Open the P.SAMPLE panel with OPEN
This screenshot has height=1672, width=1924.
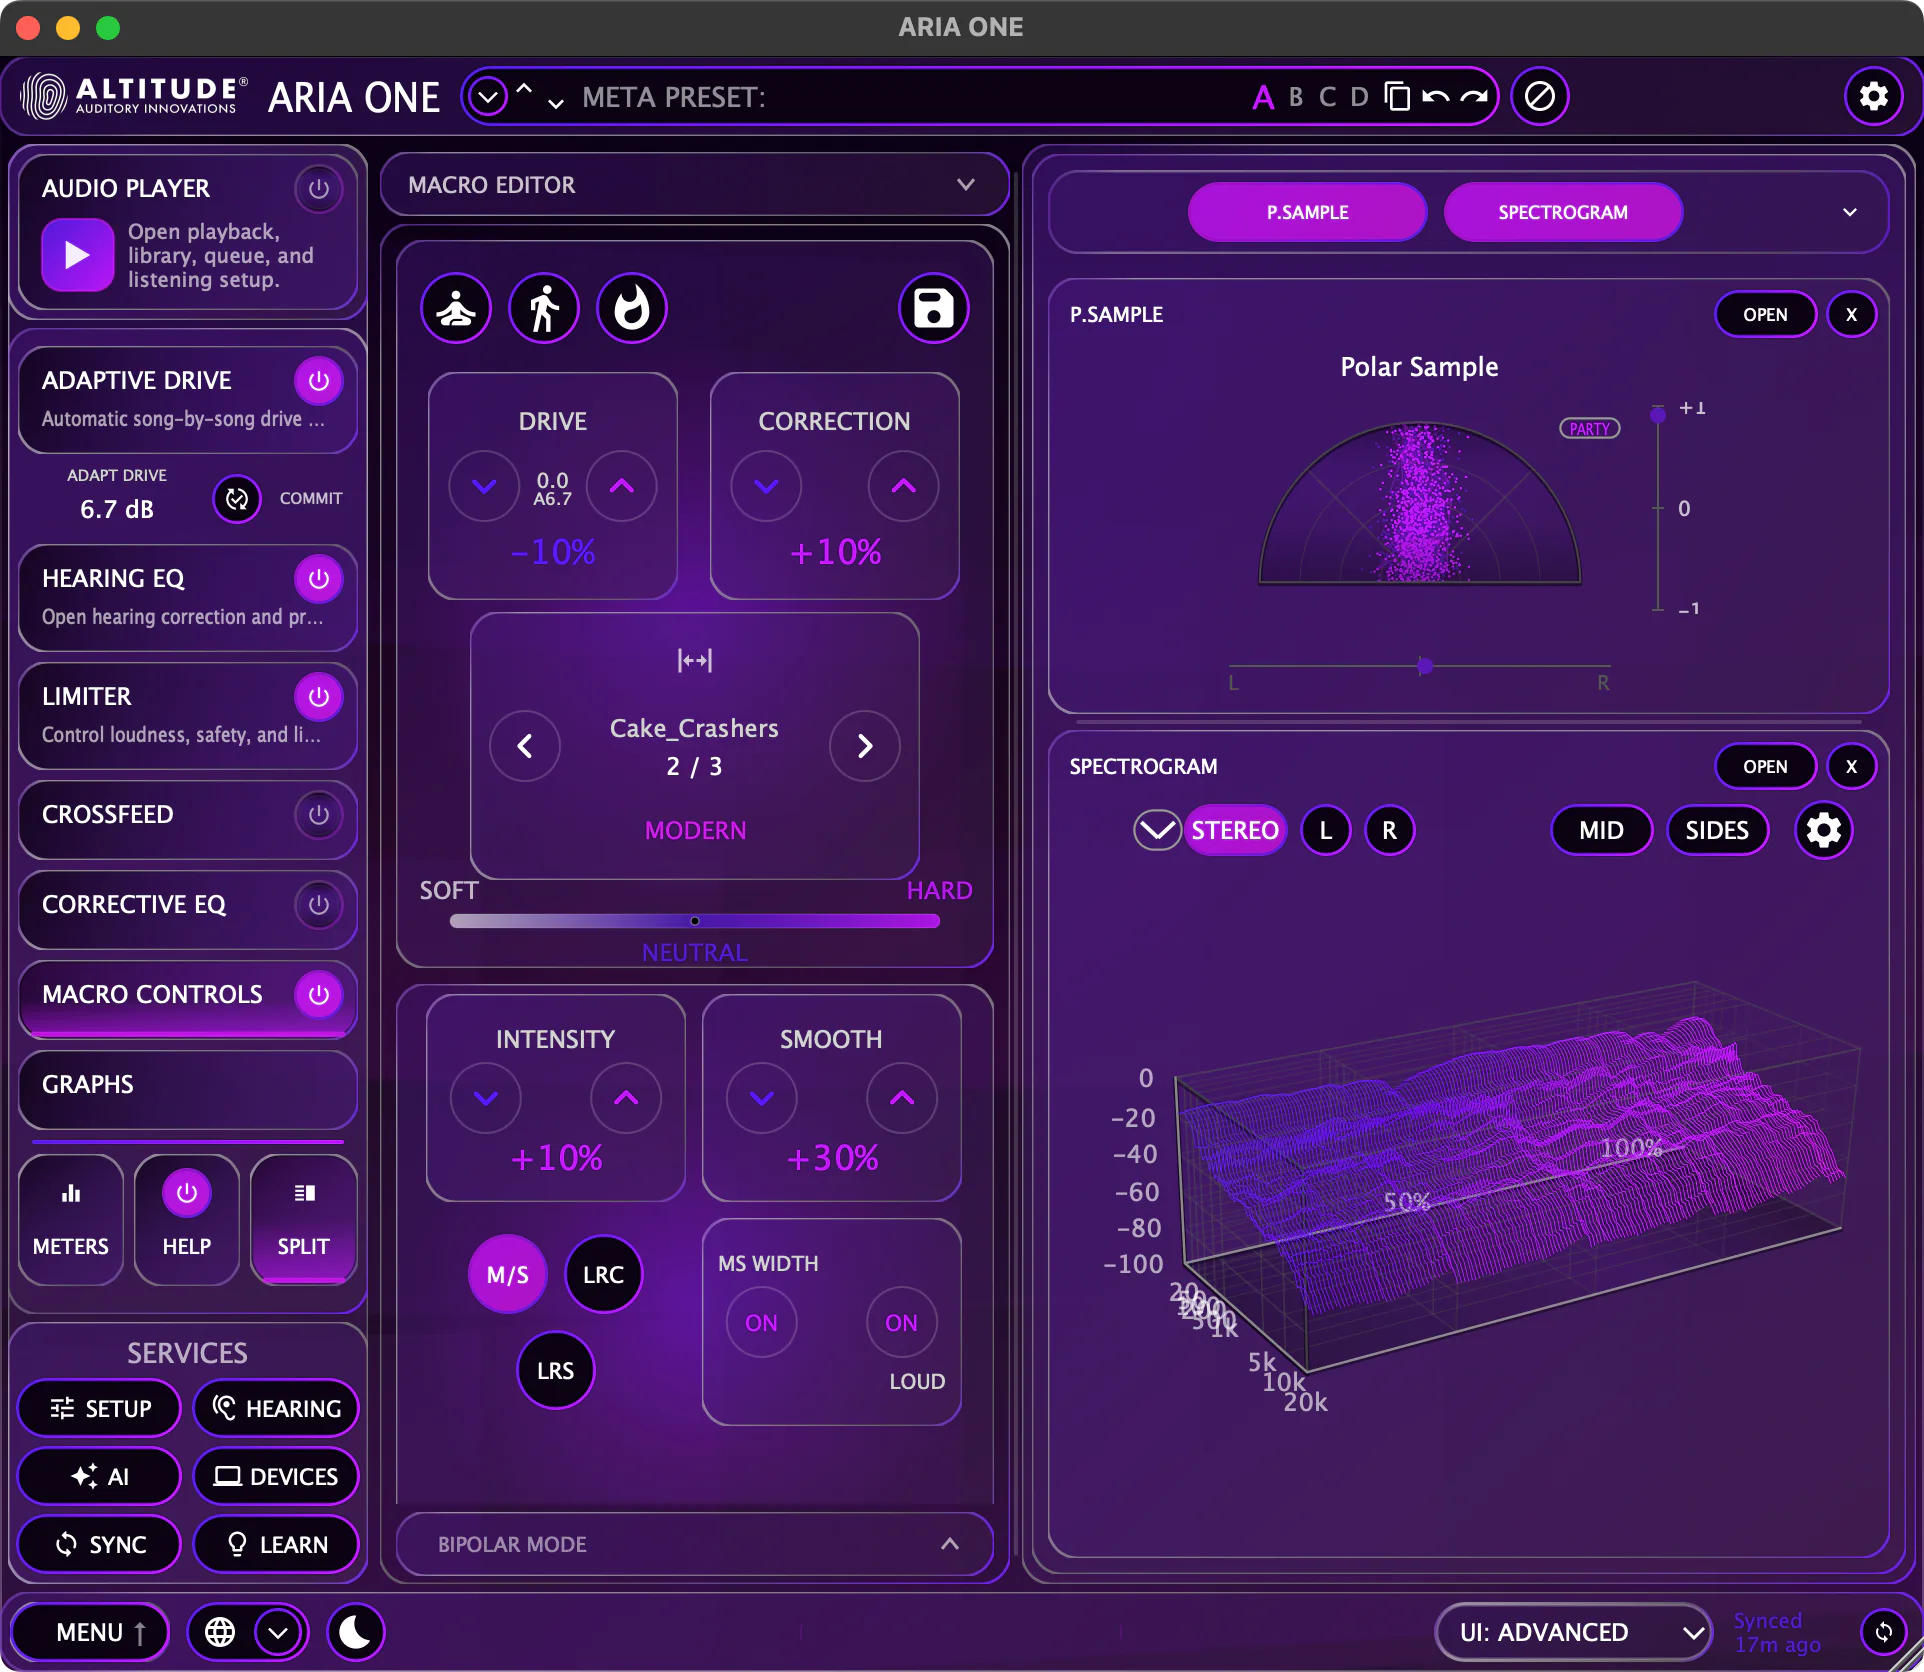(x=1765, y=314)
